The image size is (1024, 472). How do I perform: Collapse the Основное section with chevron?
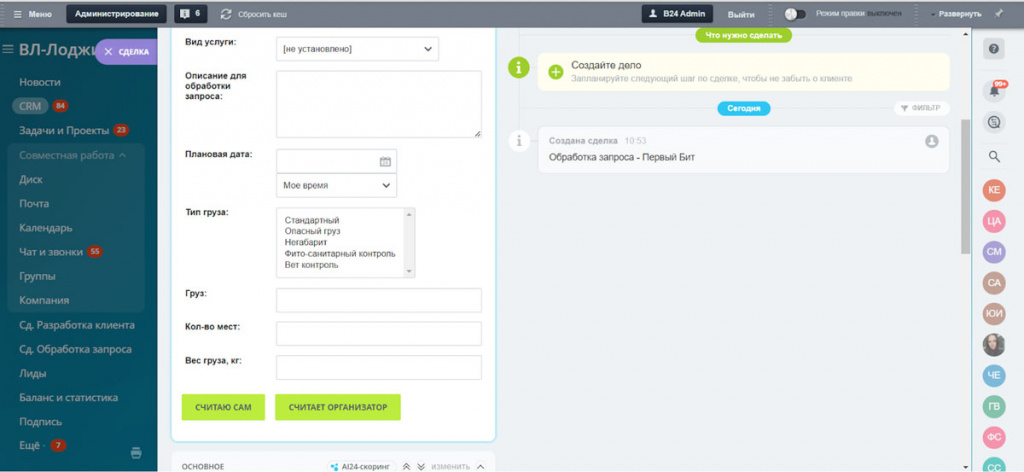[x=480, y=466]
